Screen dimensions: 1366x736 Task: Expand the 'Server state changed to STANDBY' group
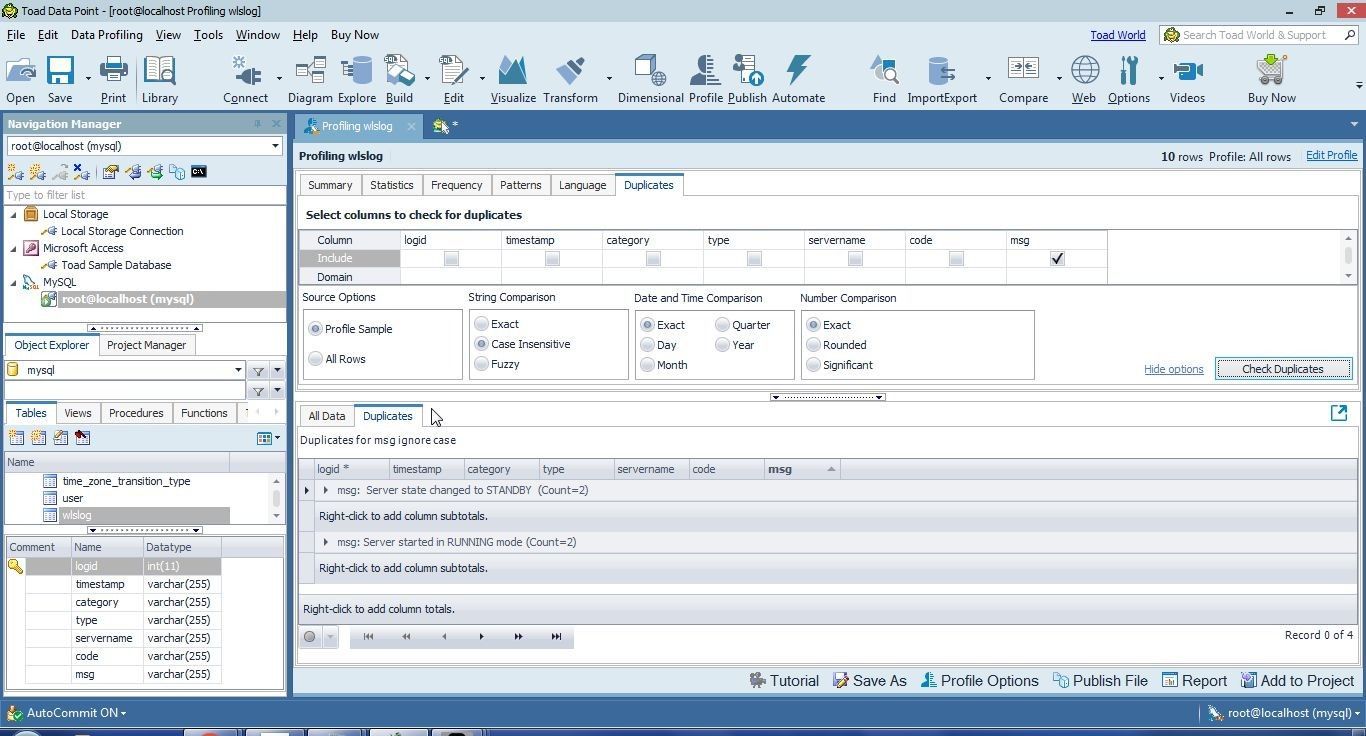pyautogui.click(x=326, y=490)
